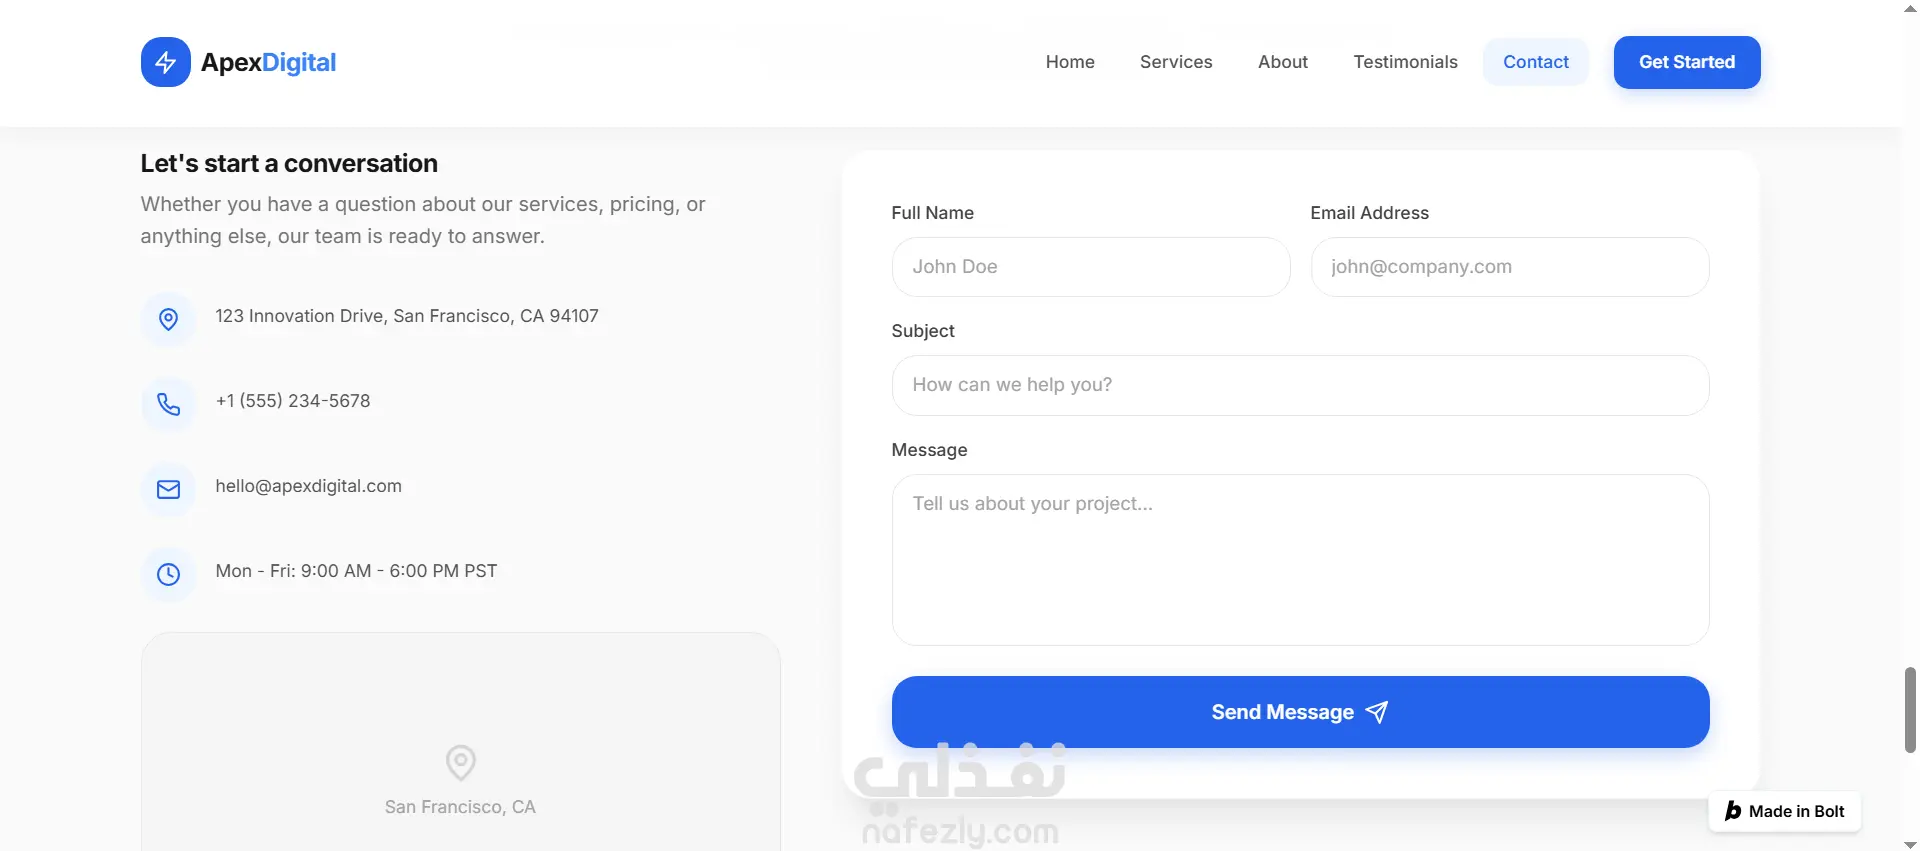Submit the form with Send Message
The image size is (1920, 851).
1300,712
